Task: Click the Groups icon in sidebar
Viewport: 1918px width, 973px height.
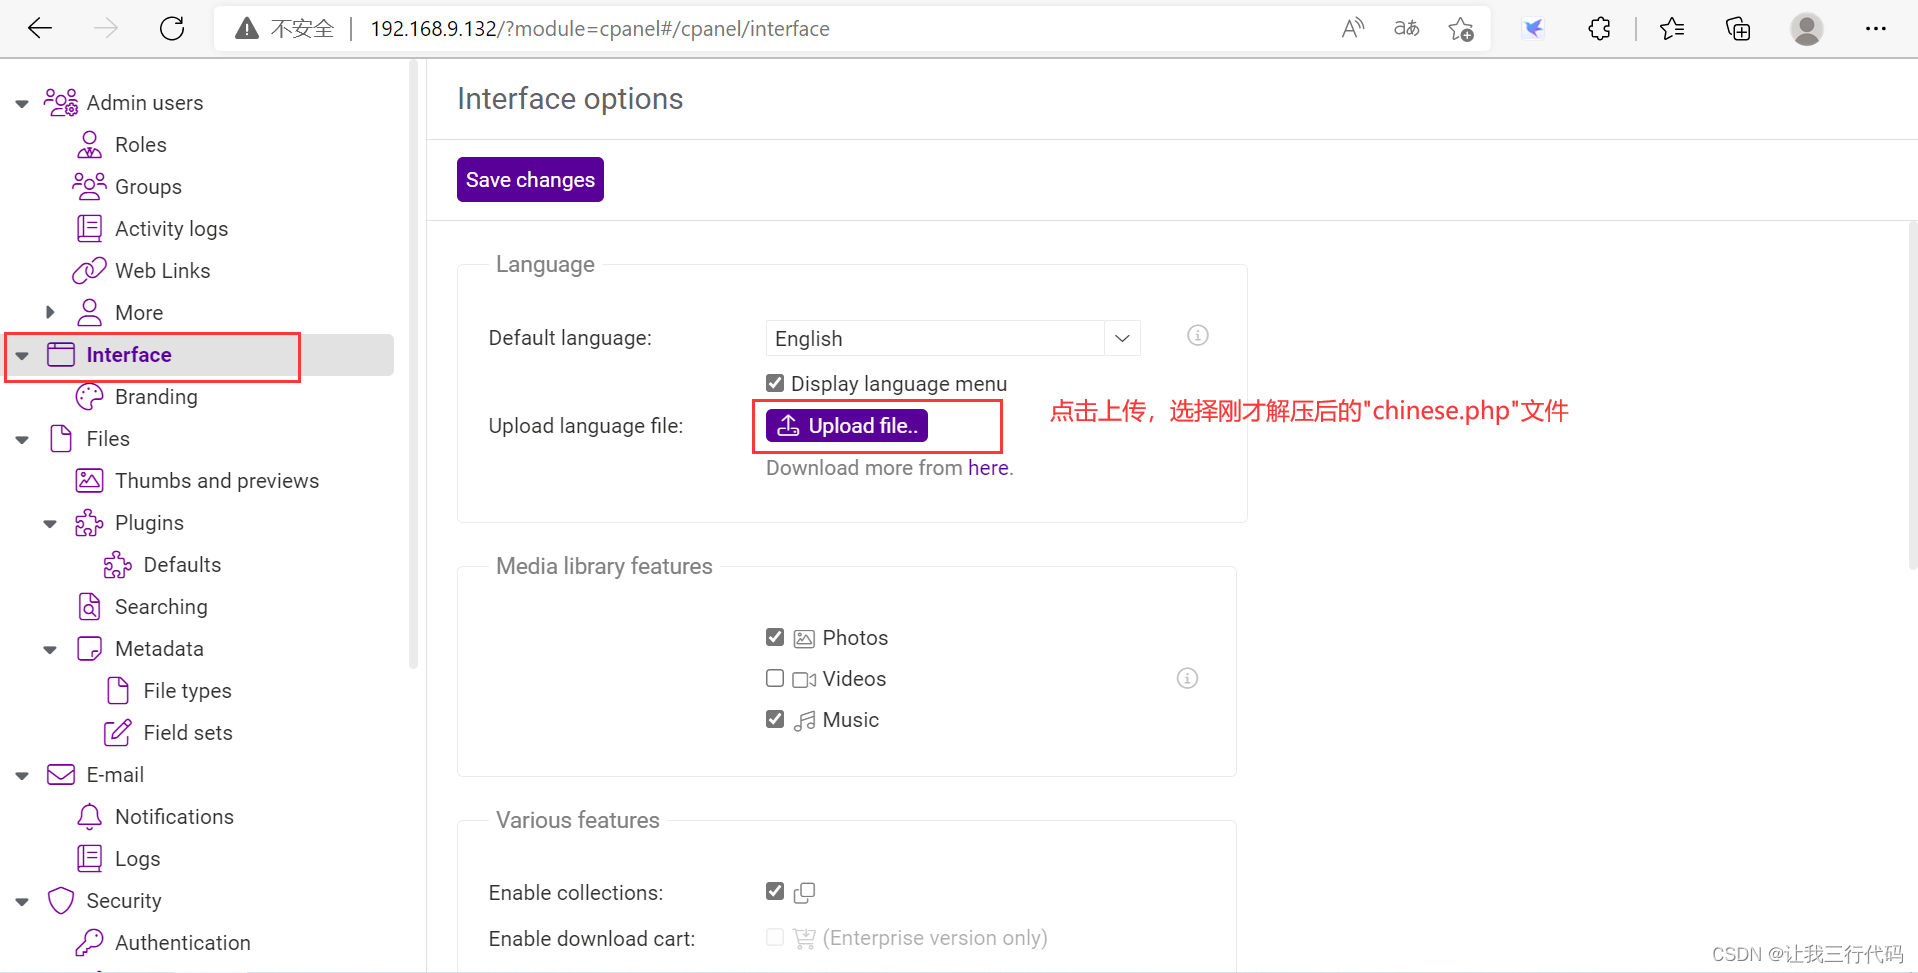Action: (89, 186)
